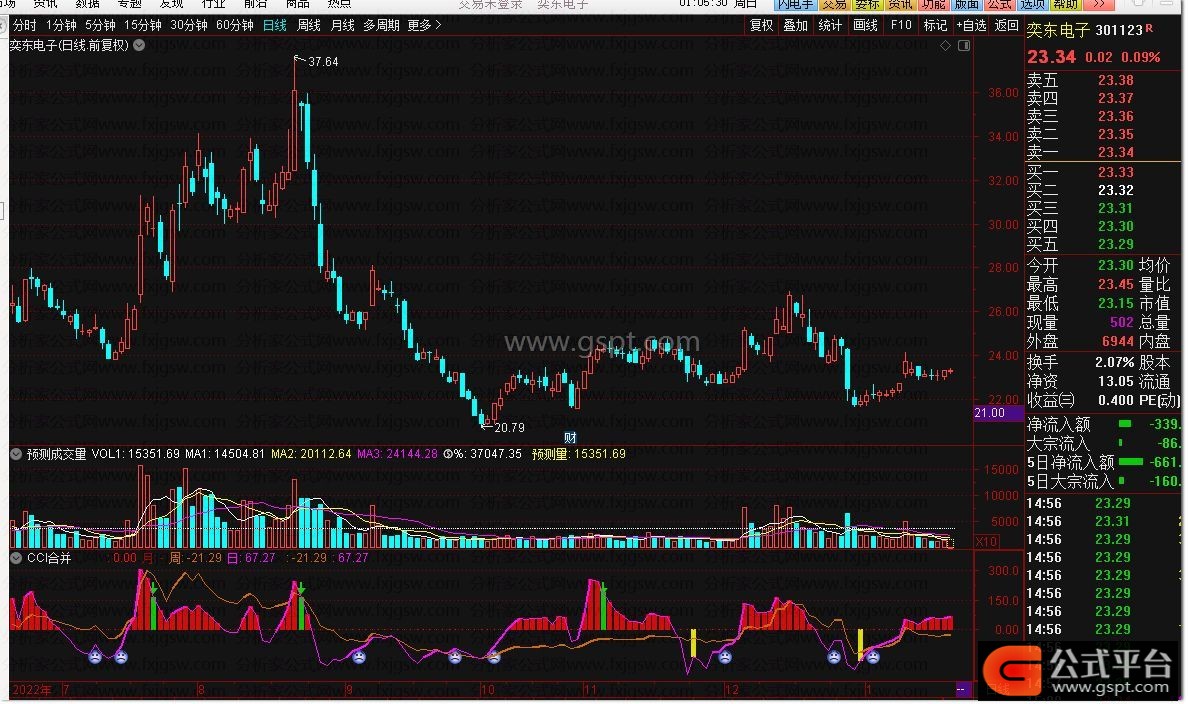The image size is (1188, 704).
Task: Select the 1分钟 period tab
Action: pos(61,25)
